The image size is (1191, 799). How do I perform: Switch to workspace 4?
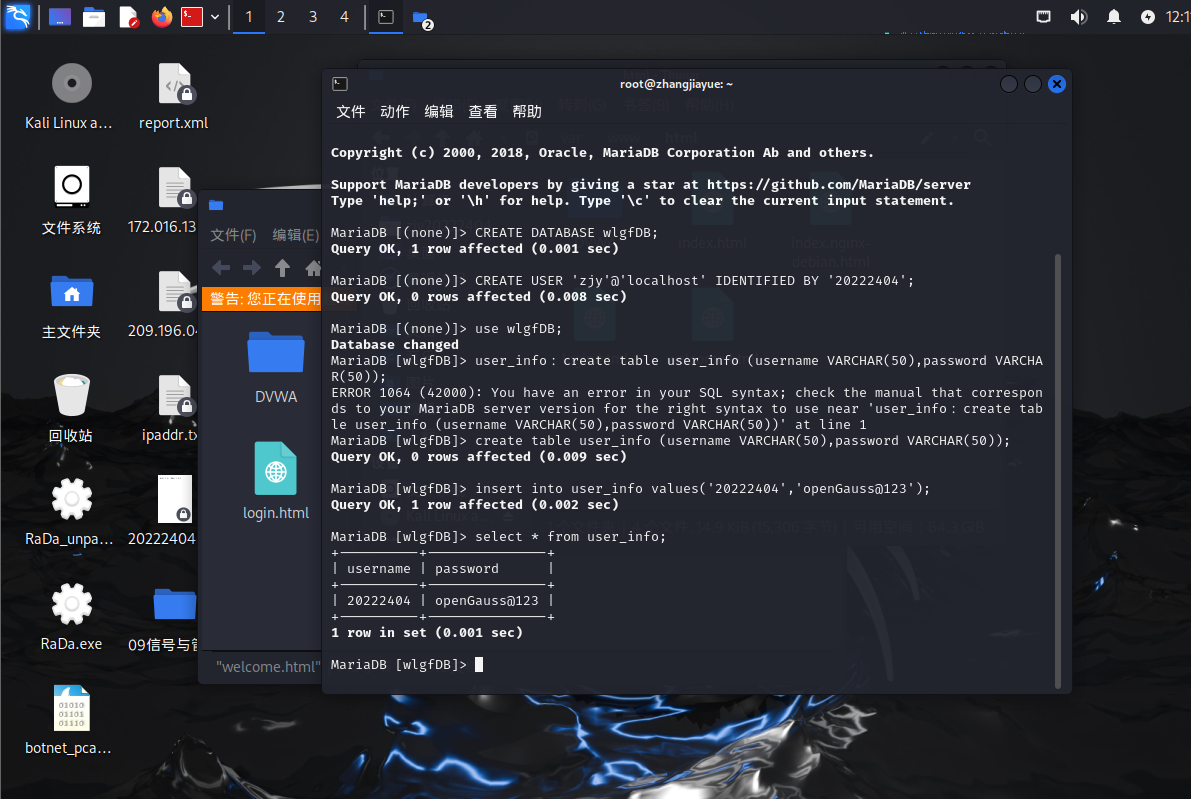pos(344,17)
